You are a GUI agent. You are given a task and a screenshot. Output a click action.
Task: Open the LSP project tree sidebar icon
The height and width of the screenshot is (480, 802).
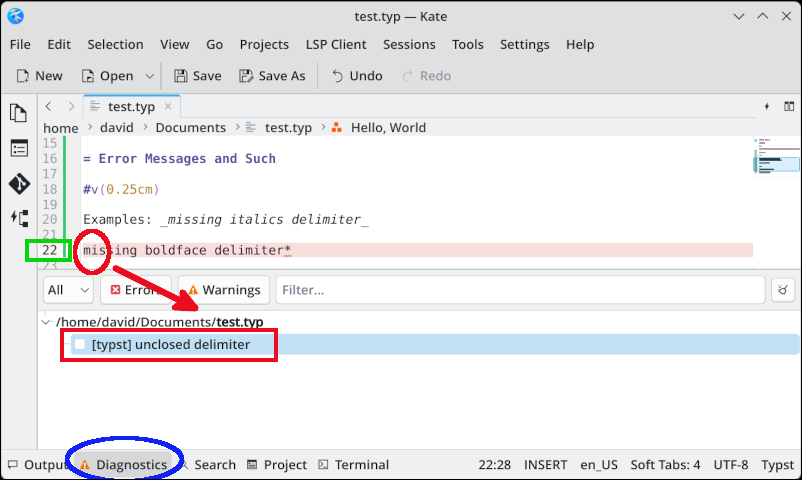click(19, 219)
